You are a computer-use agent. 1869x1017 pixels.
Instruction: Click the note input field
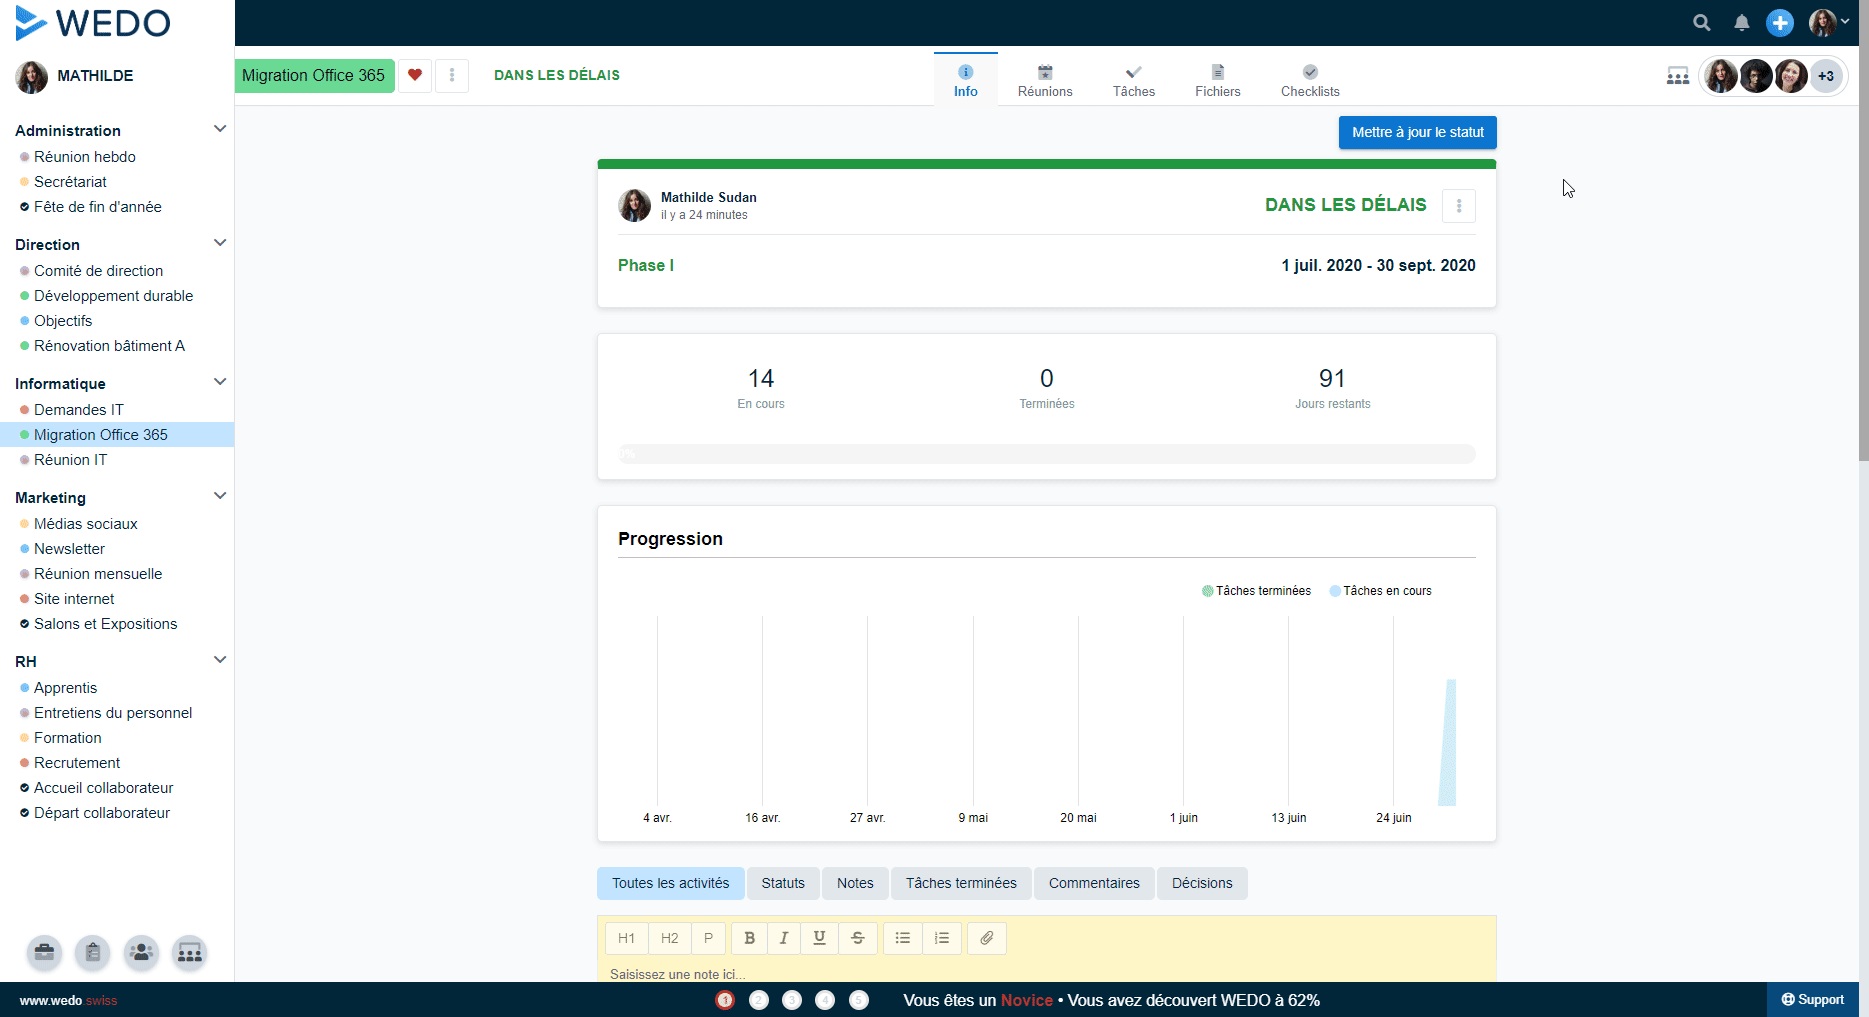click(1047, 973)
